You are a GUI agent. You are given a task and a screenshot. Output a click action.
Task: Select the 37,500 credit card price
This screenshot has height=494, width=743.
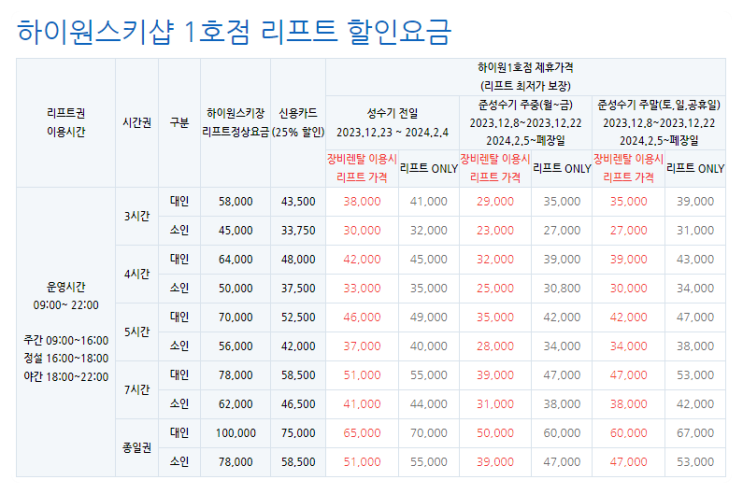pos(298,288)
